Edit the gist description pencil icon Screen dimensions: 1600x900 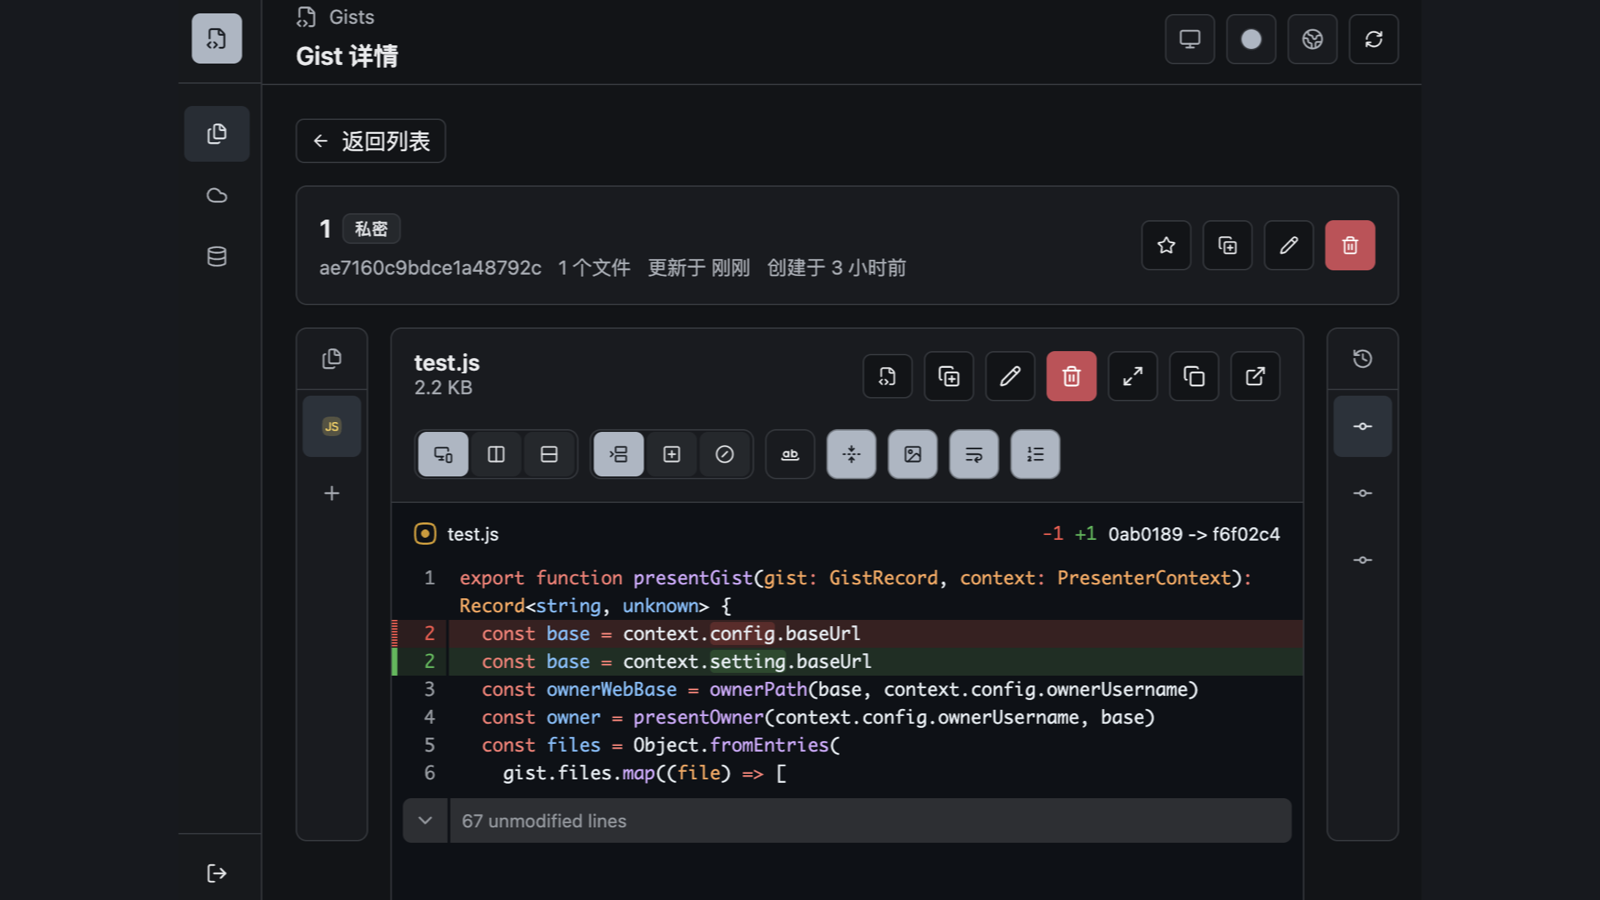(1289, 245)
